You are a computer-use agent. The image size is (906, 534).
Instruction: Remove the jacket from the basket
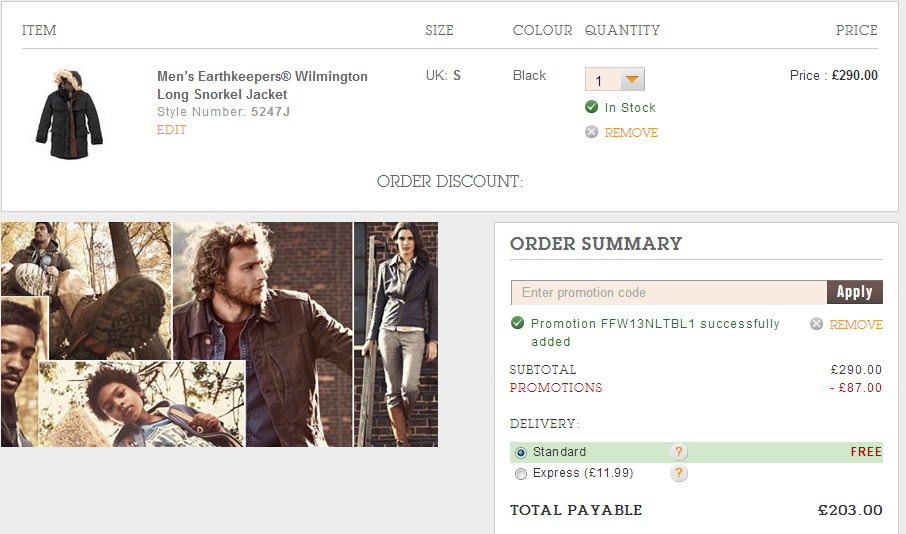click(631, 133)
